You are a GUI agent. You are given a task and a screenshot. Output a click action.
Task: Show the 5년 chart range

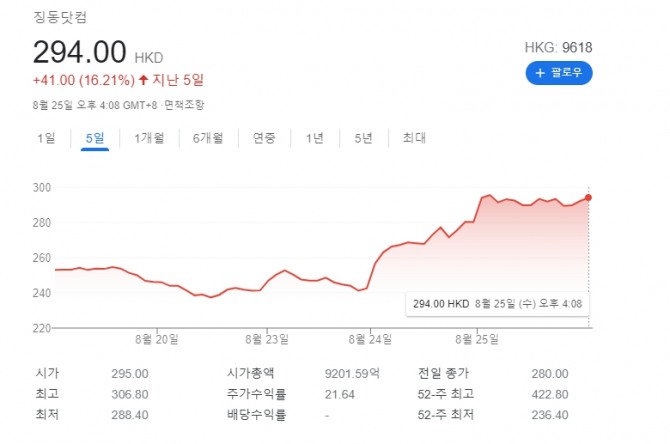coord(363,138)
